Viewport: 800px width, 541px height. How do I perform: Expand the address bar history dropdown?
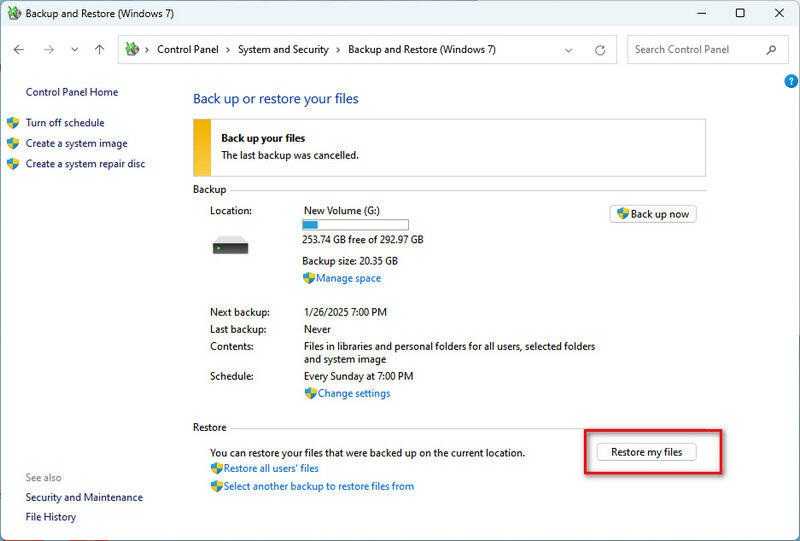pos(569,50)
